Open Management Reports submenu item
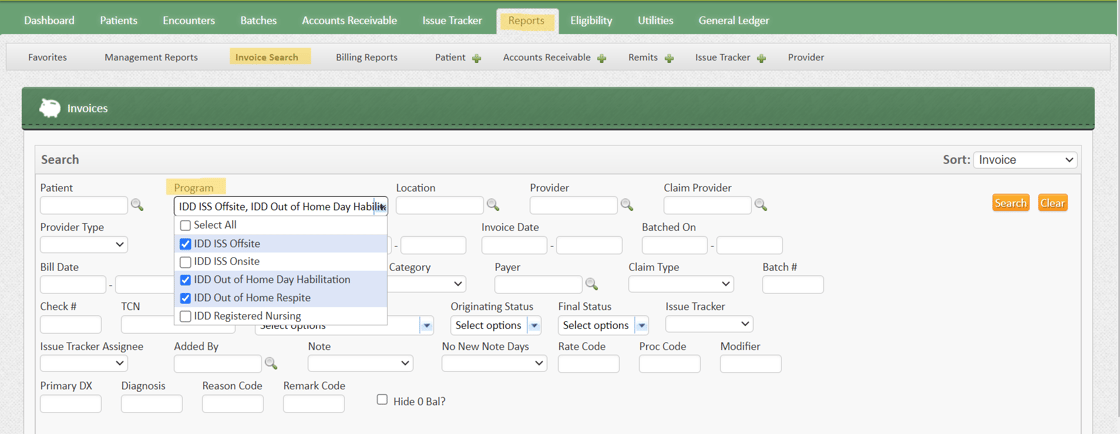 tap(151, 57)
